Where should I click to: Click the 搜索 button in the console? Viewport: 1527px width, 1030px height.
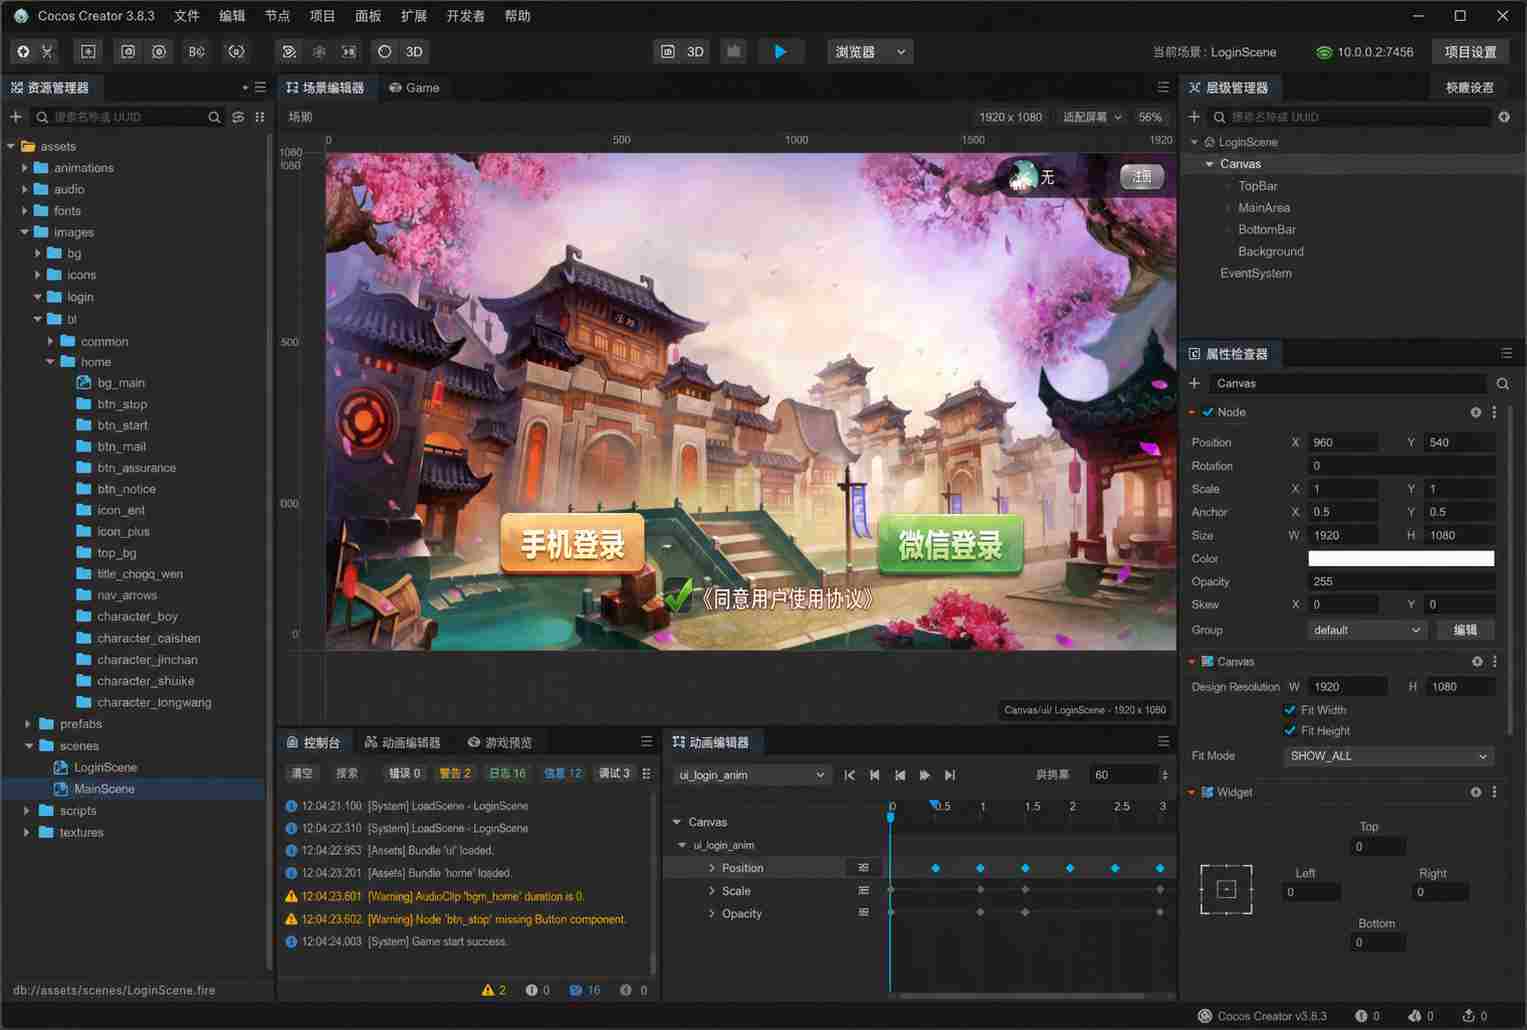(347, 773)
